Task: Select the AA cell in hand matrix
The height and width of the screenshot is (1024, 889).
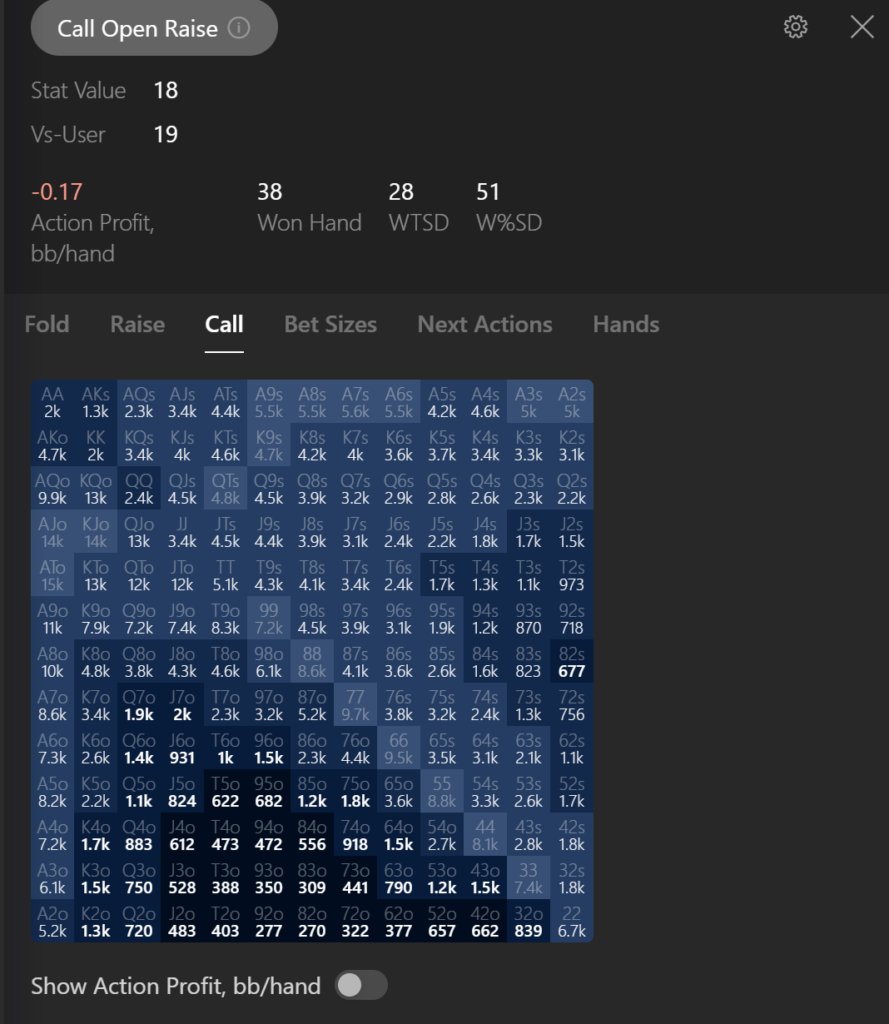Action: (x=52, y=402)
